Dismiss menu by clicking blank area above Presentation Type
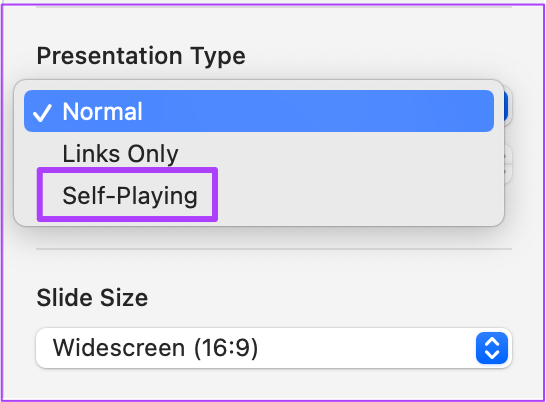The height and width of the screenshot is (402, 546). pos(274,24)
